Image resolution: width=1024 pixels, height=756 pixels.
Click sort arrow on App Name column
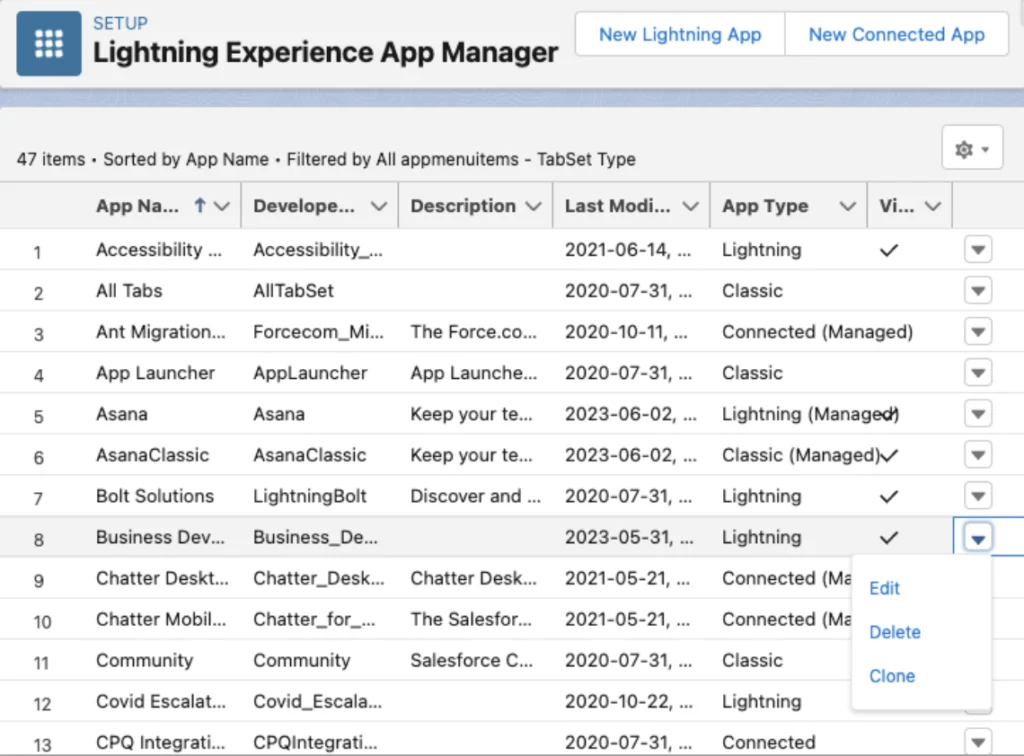point(200,206)
